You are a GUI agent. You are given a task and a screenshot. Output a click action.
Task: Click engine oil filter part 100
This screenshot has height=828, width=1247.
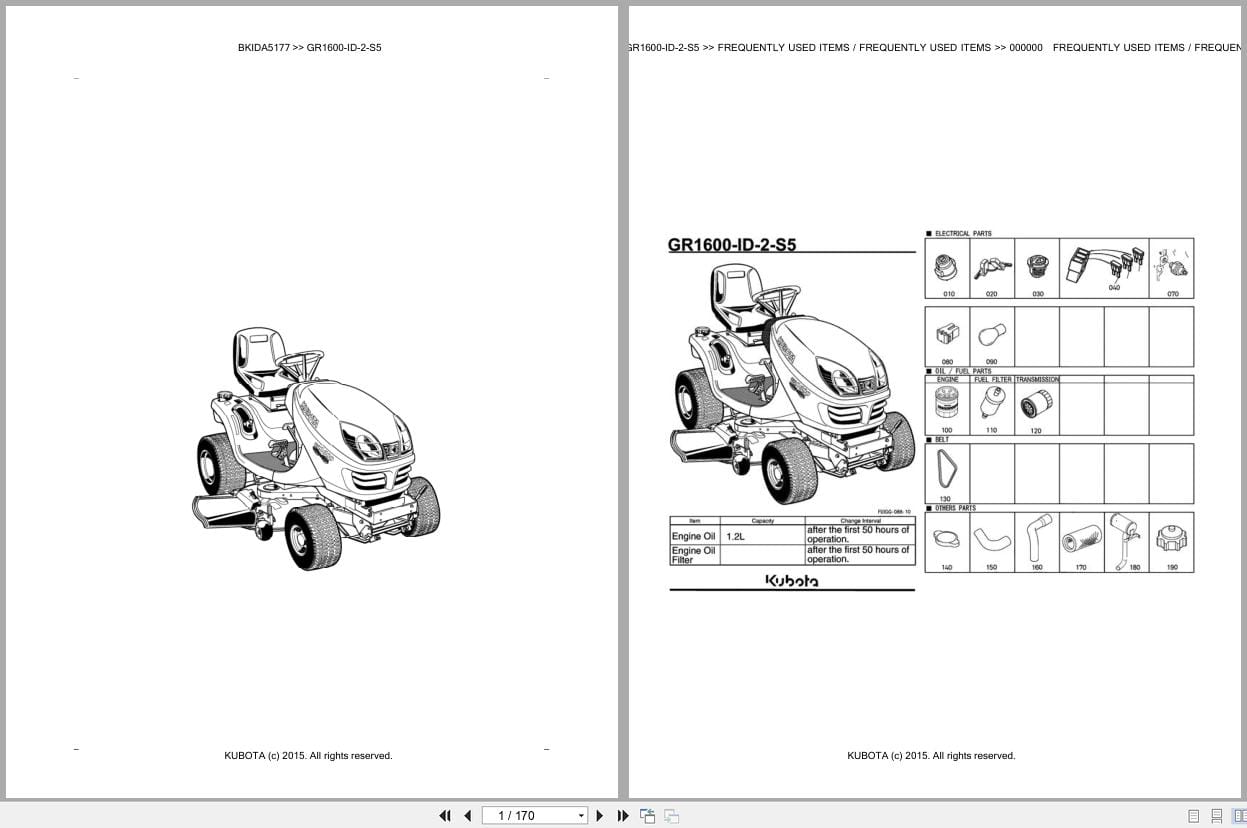pos(947,404)
